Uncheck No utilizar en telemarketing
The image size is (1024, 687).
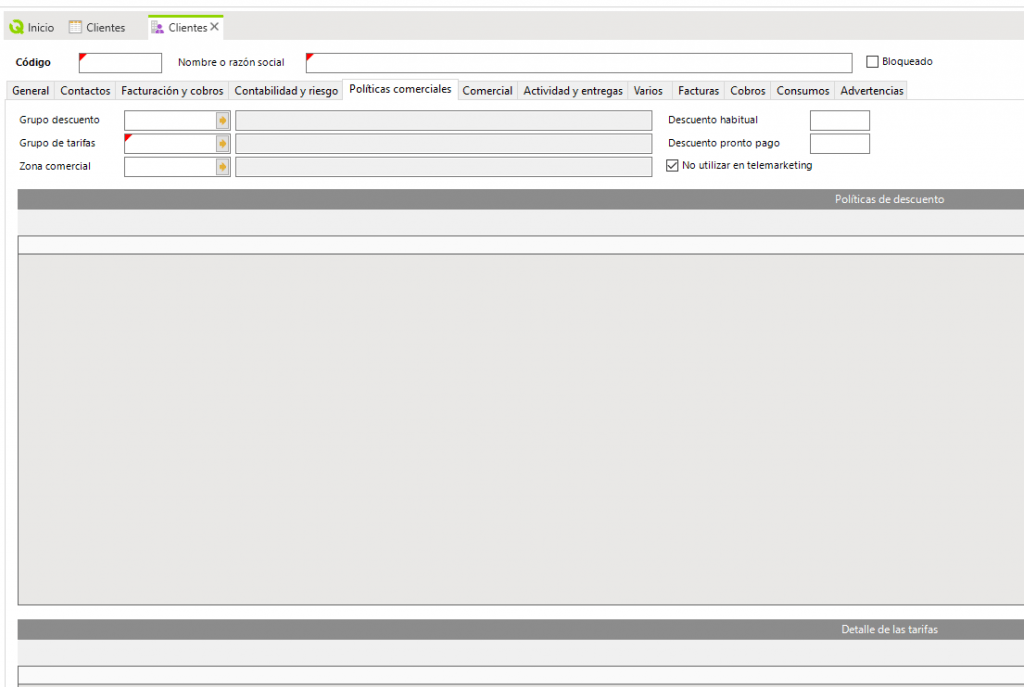click(672, 166)
